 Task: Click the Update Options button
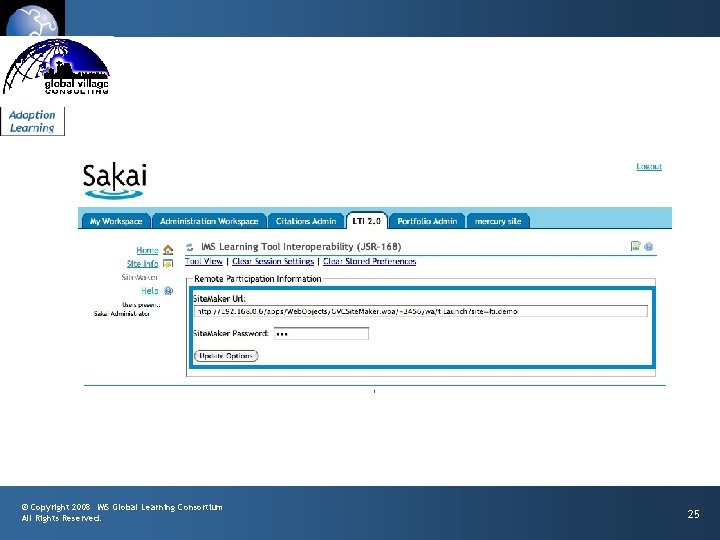[226, 356]
